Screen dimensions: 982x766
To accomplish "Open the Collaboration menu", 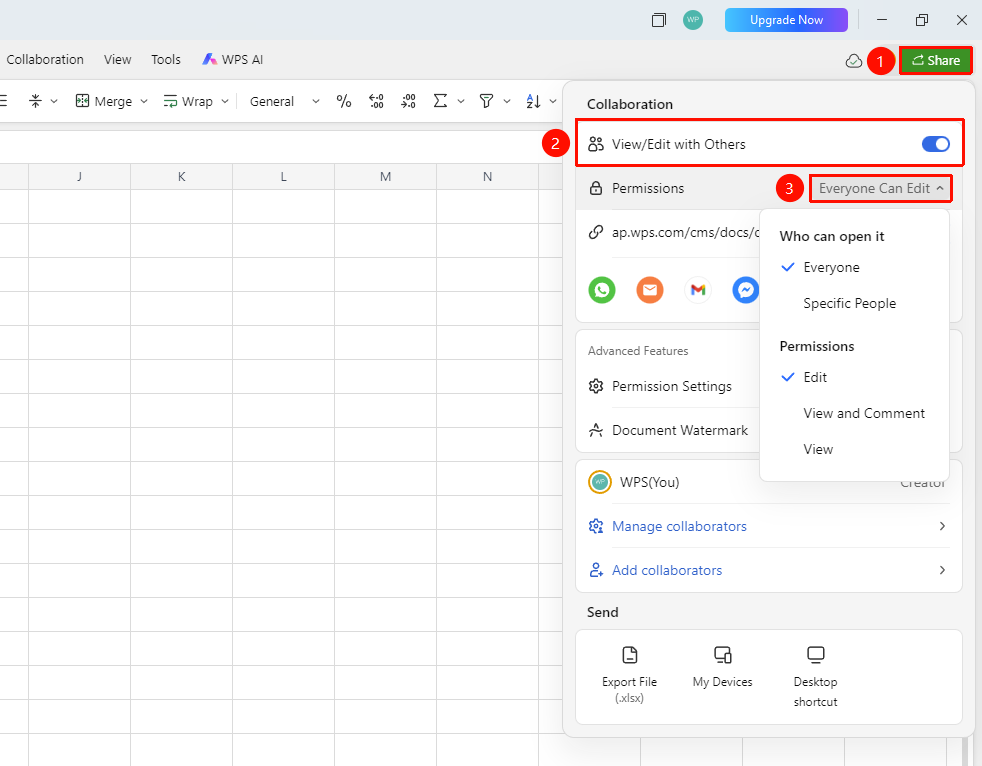I will pos(45,60).
